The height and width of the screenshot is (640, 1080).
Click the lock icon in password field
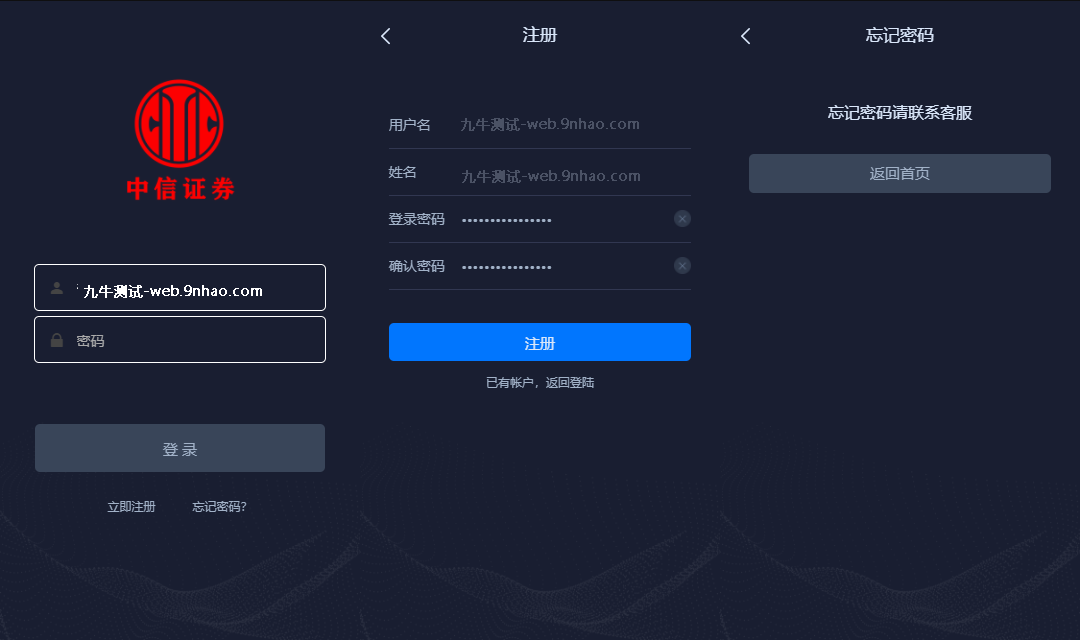pos(57,340)
